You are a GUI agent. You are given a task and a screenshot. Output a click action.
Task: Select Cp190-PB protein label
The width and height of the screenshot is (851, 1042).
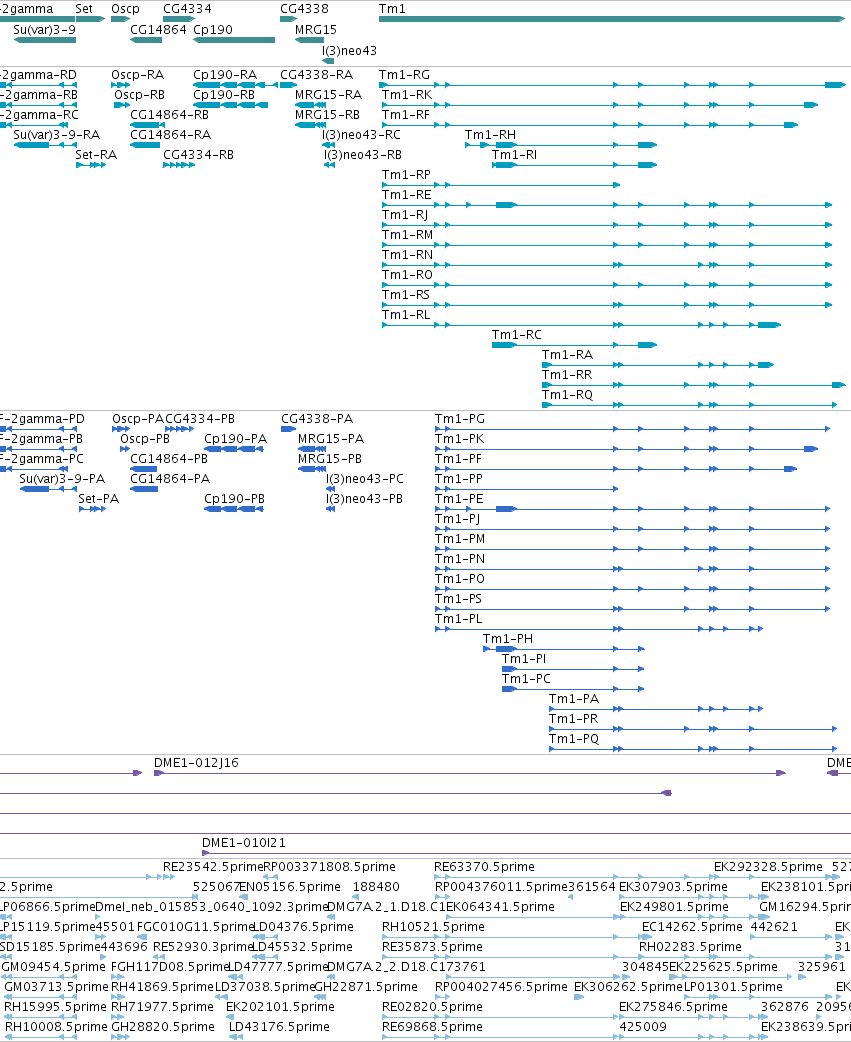[235, 498]
